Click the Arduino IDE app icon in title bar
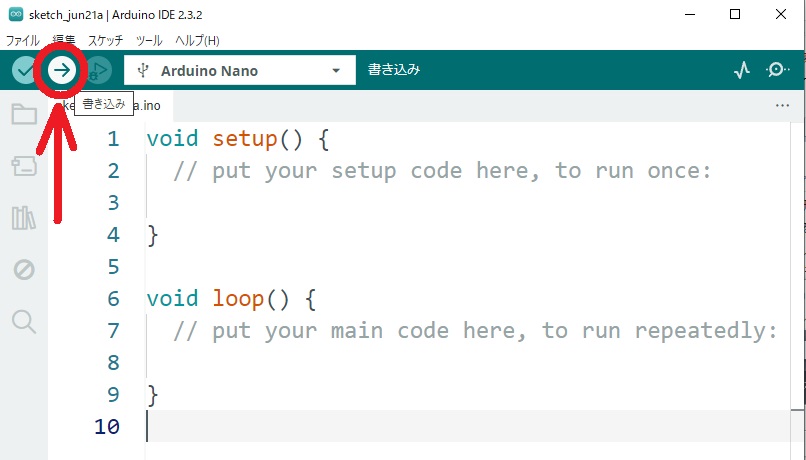The height and width of the screenshot is (460, 806). click(x=16, y=14)
